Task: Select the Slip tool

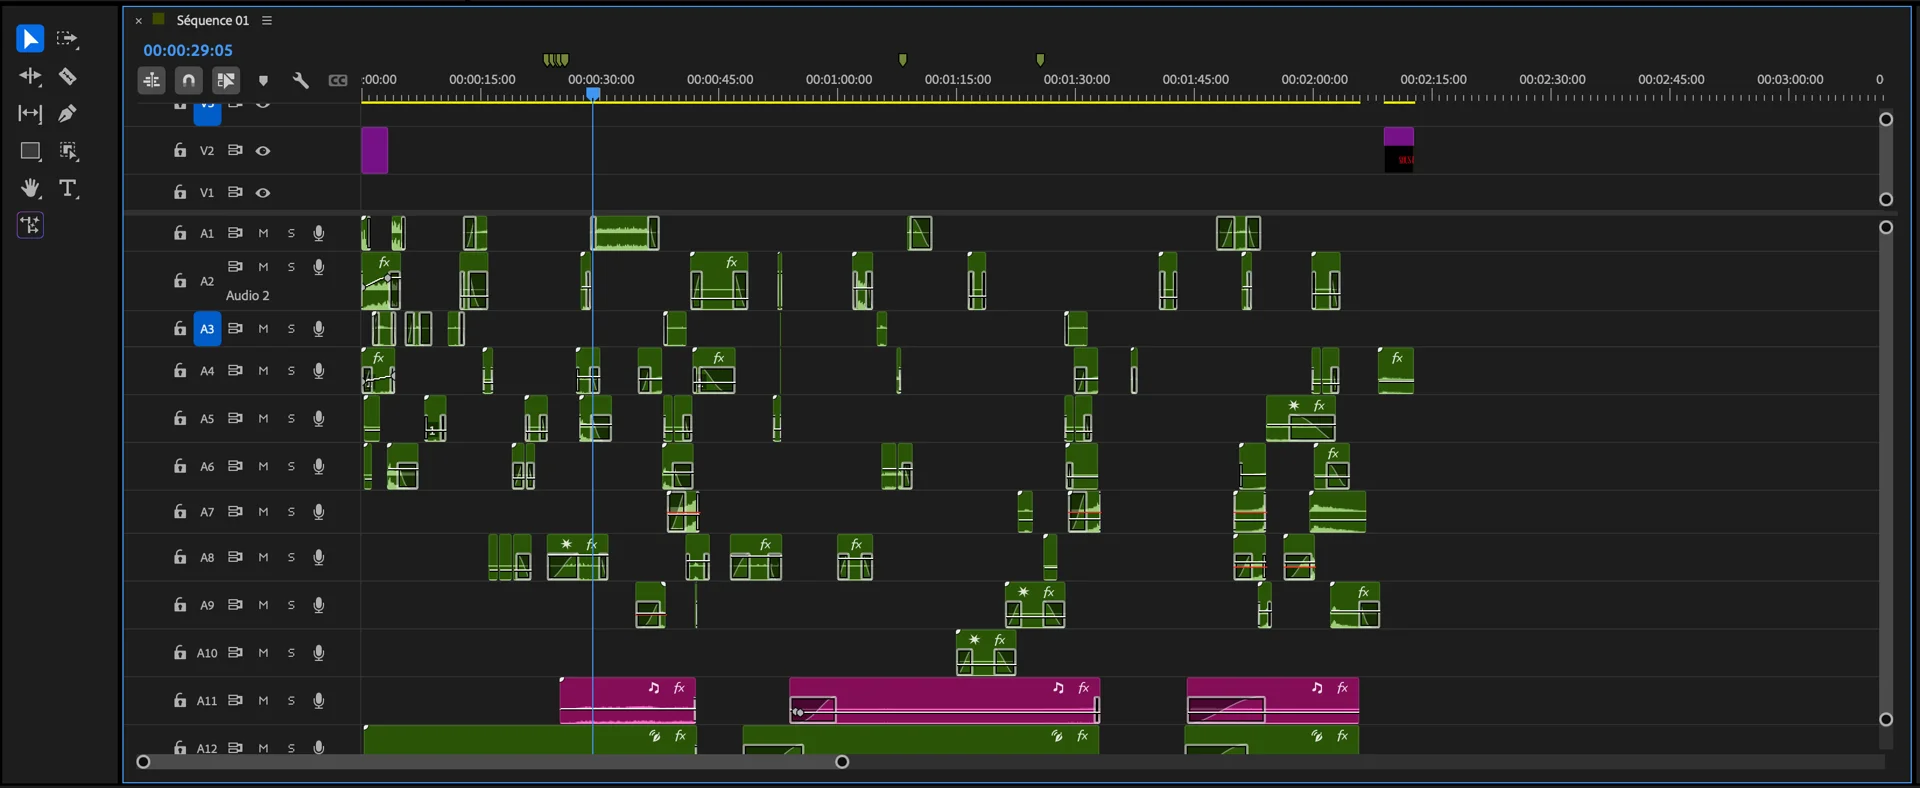Action: pos(30,114)
